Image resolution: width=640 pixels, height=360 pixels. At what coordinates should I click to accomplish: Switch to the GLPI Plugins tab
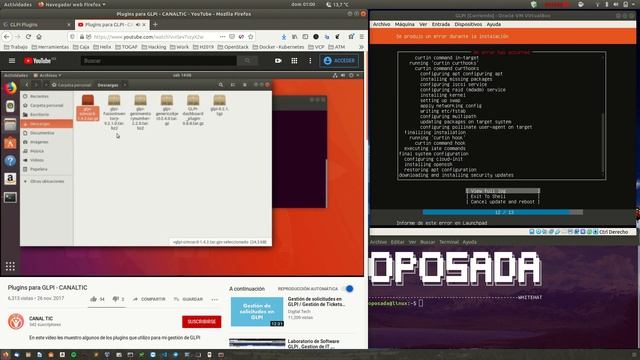tap(37, 25)
